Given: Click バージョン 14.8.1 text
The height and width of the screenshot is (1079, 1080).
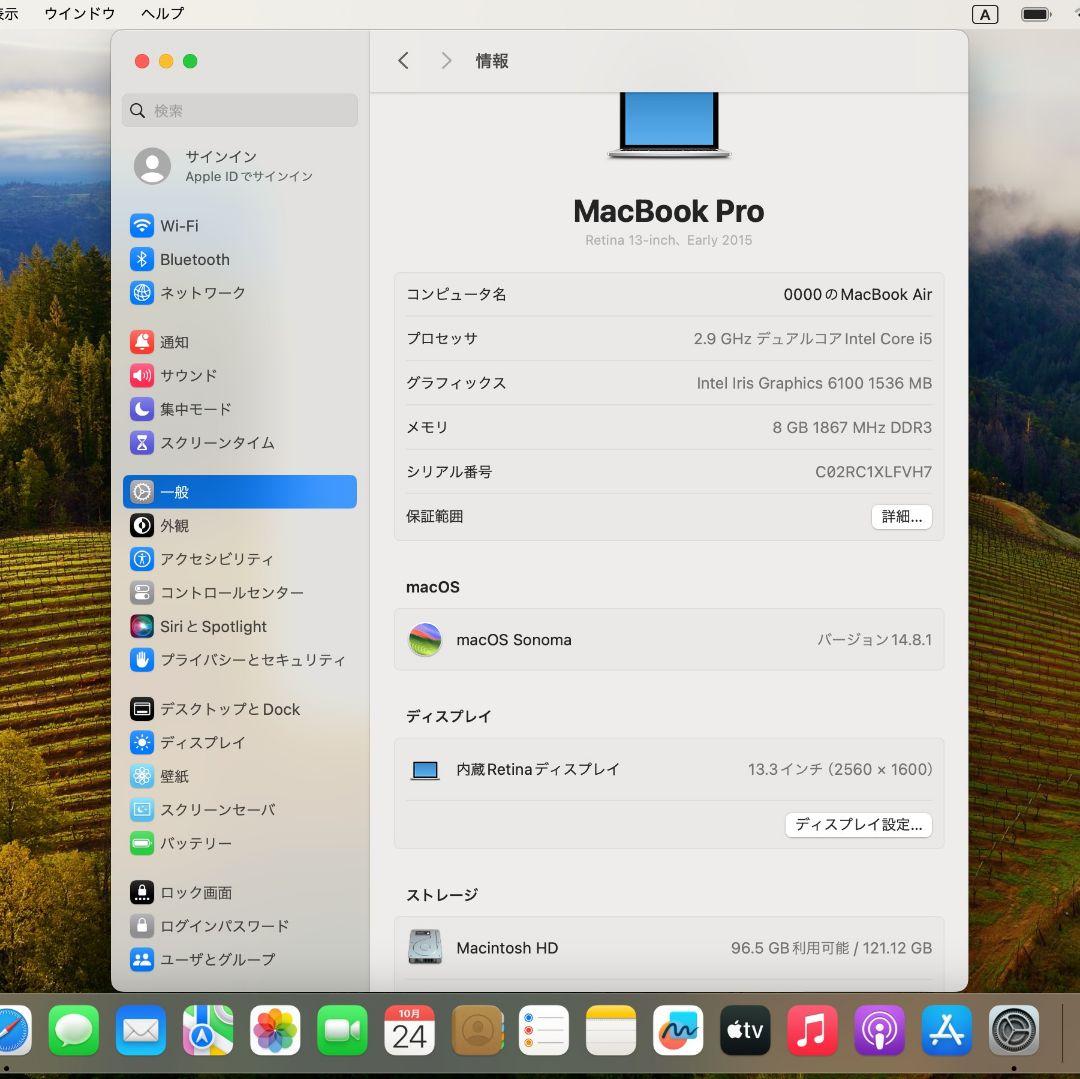Looking at the screenshot, I should coord(875,640).
